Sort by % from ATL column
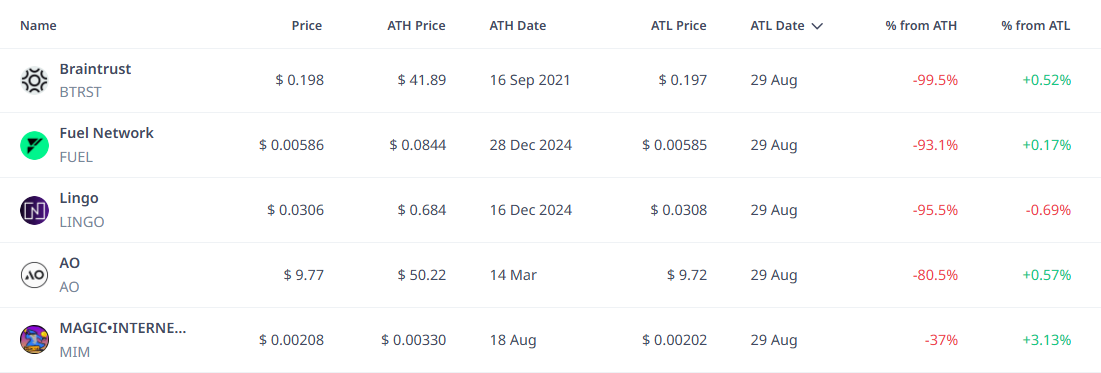The image size is (1101, 373). [x=1036, y=26]
